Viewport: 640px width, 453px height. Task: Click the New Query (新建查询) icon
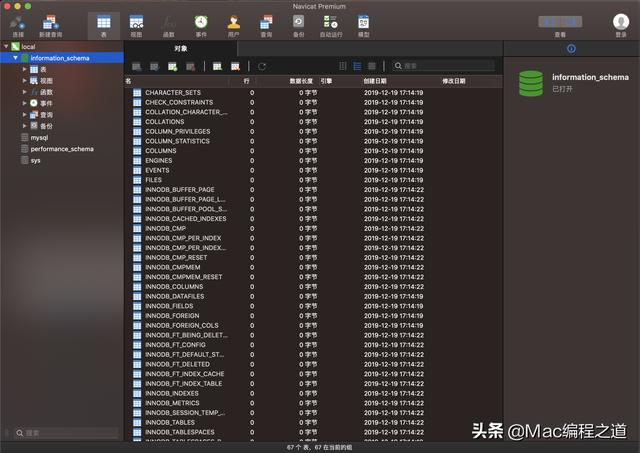pos(51,23)
